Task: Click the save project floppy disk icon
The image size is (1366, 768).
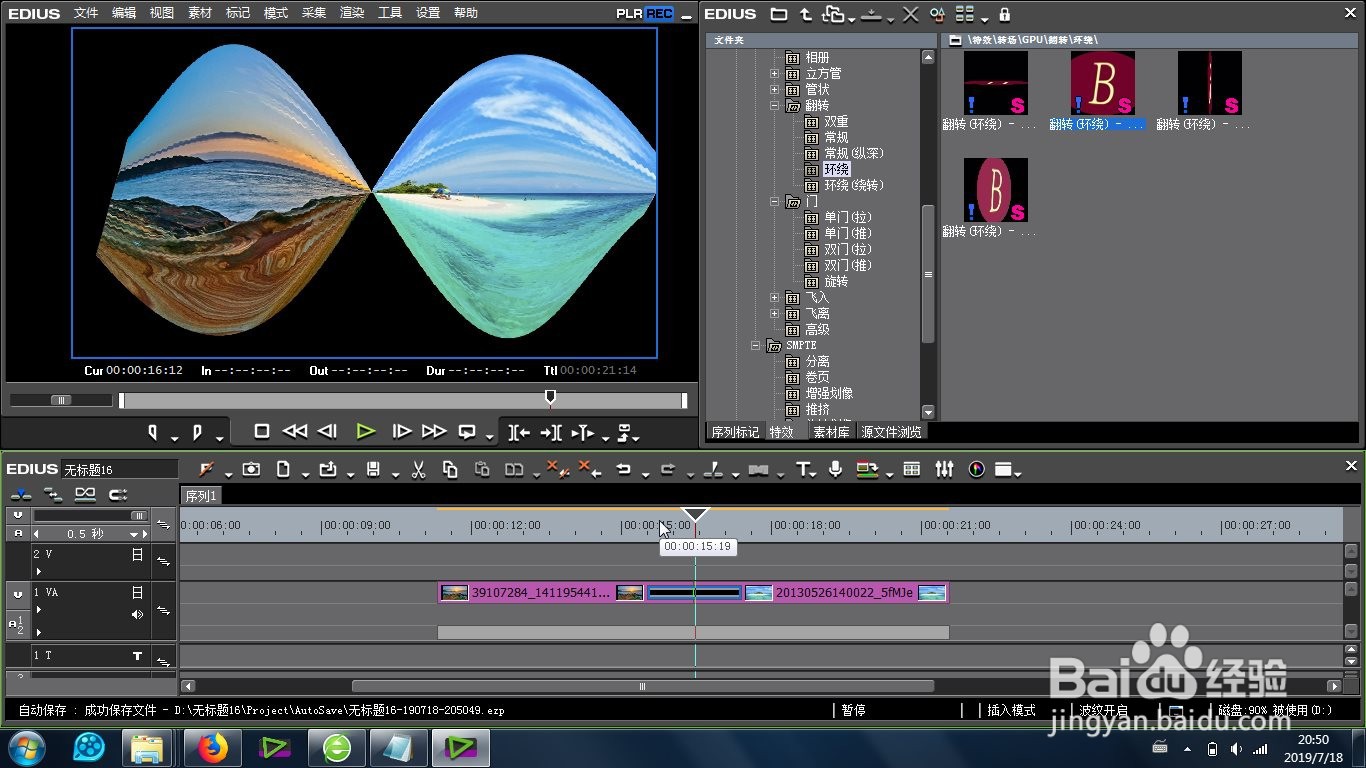Action: 373,469
